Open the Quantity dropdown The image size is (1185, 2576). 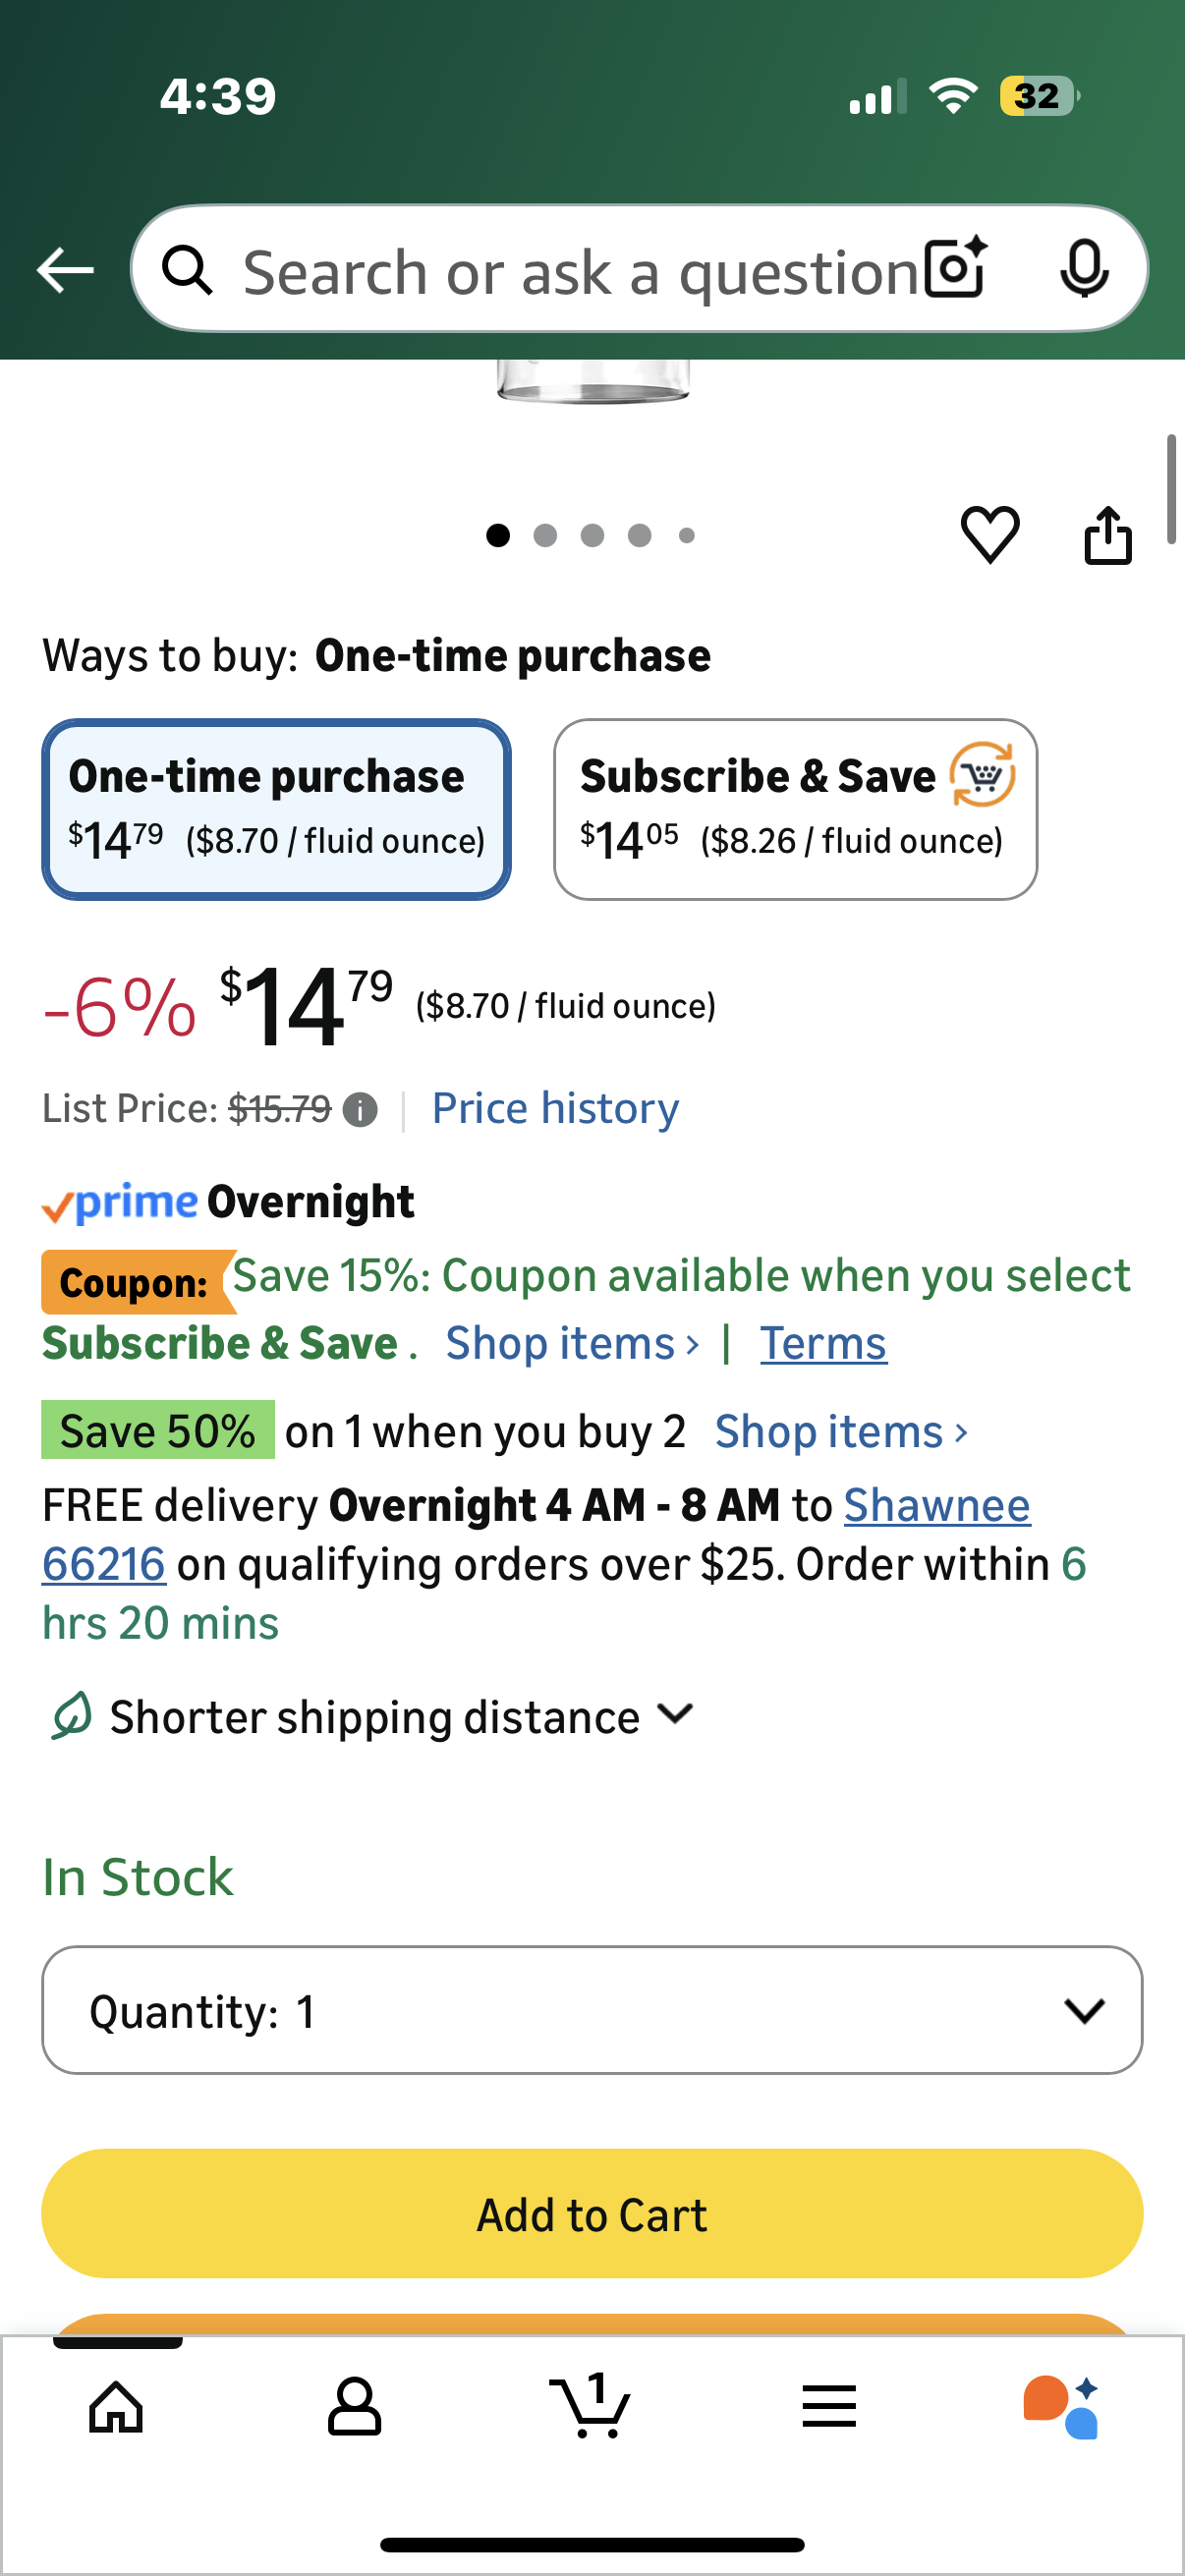pyautogui.click(x=592, y=2010)
